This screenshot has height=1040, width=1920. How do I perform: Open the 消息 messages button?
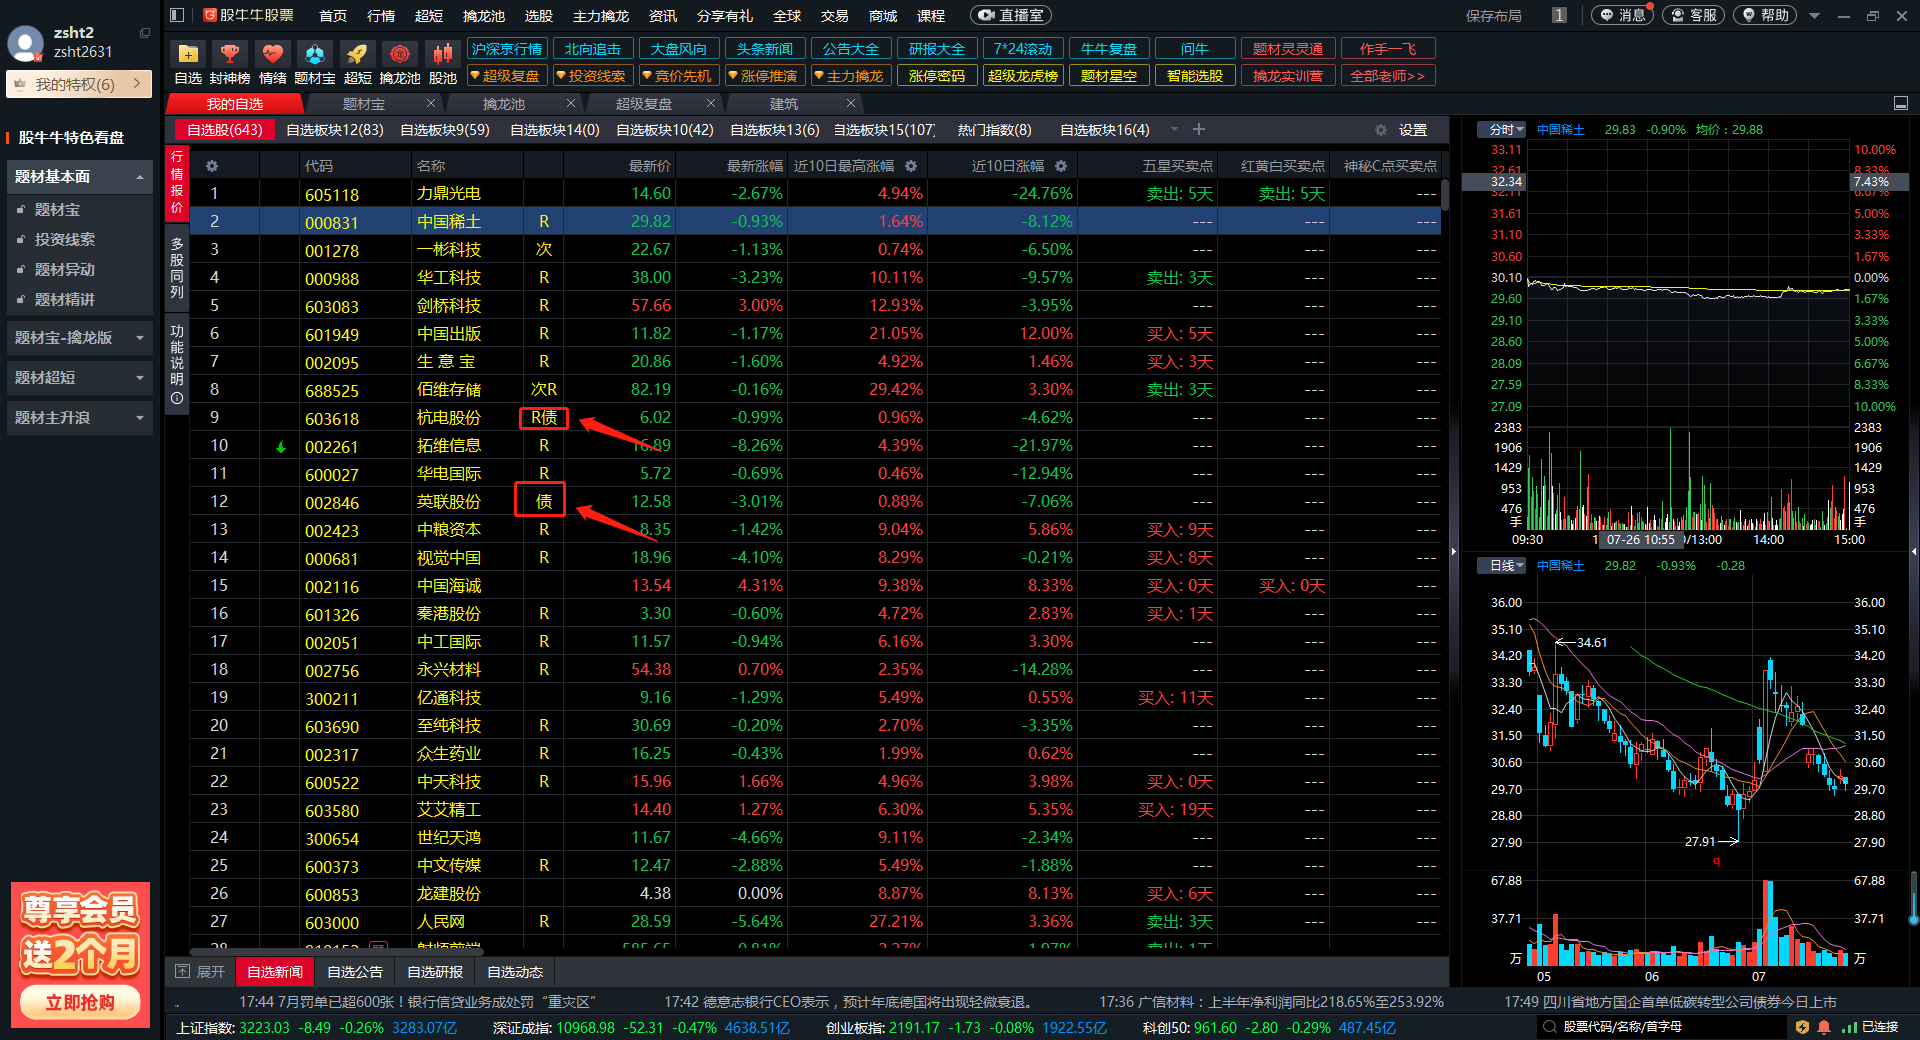pos(1622,15)
